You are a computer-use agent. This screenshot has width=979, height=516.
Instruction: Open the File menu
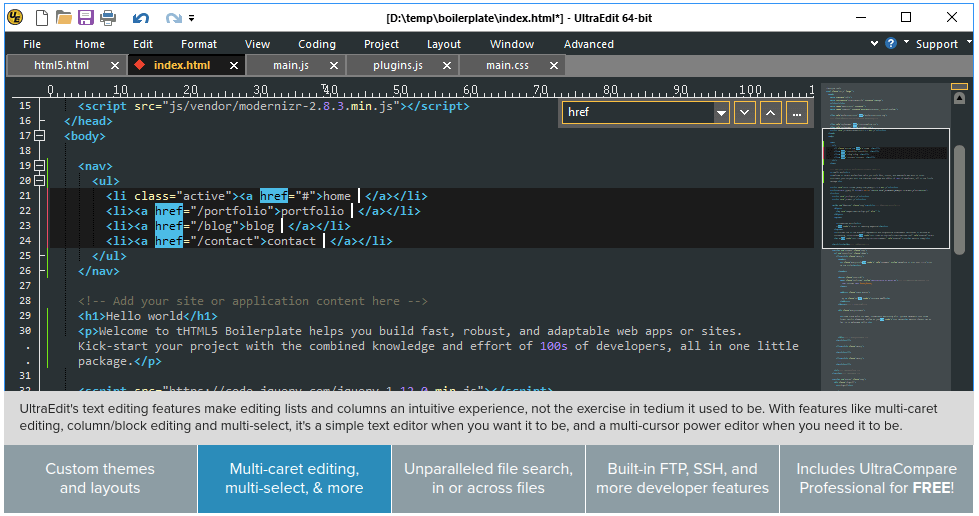point(32,44)
